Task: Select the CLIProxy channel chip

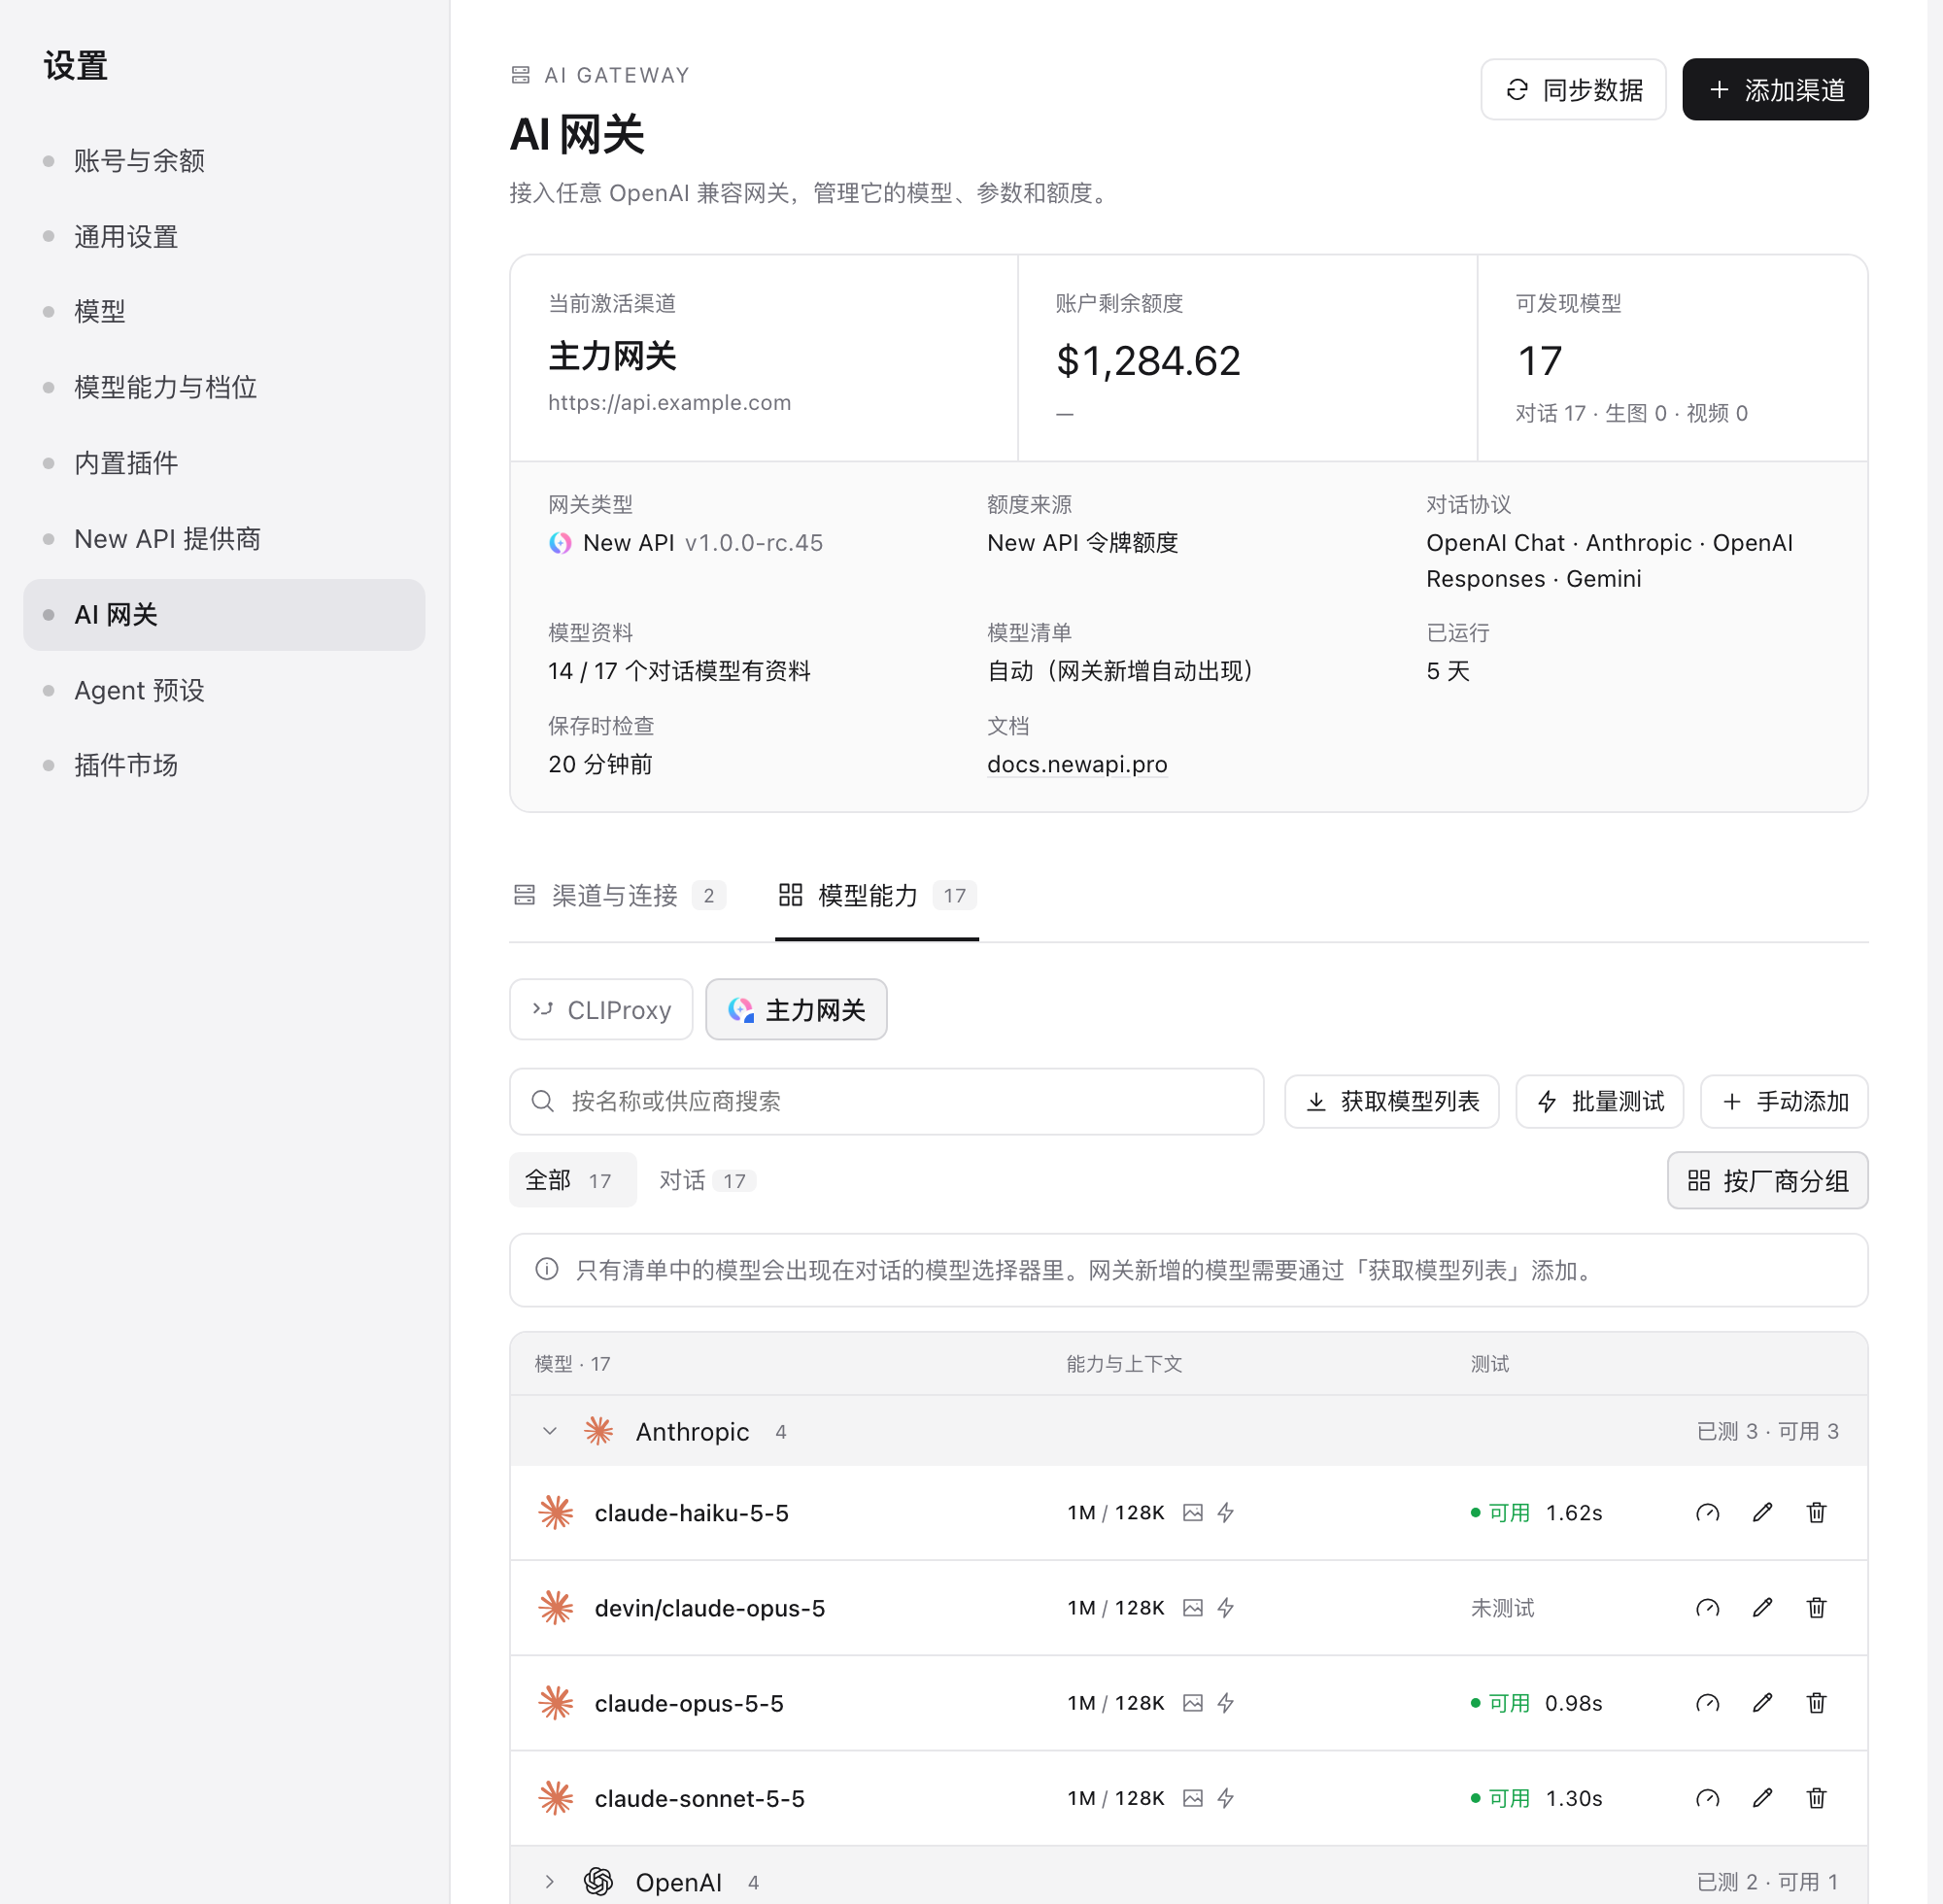Action: [x=601, y=1010]
